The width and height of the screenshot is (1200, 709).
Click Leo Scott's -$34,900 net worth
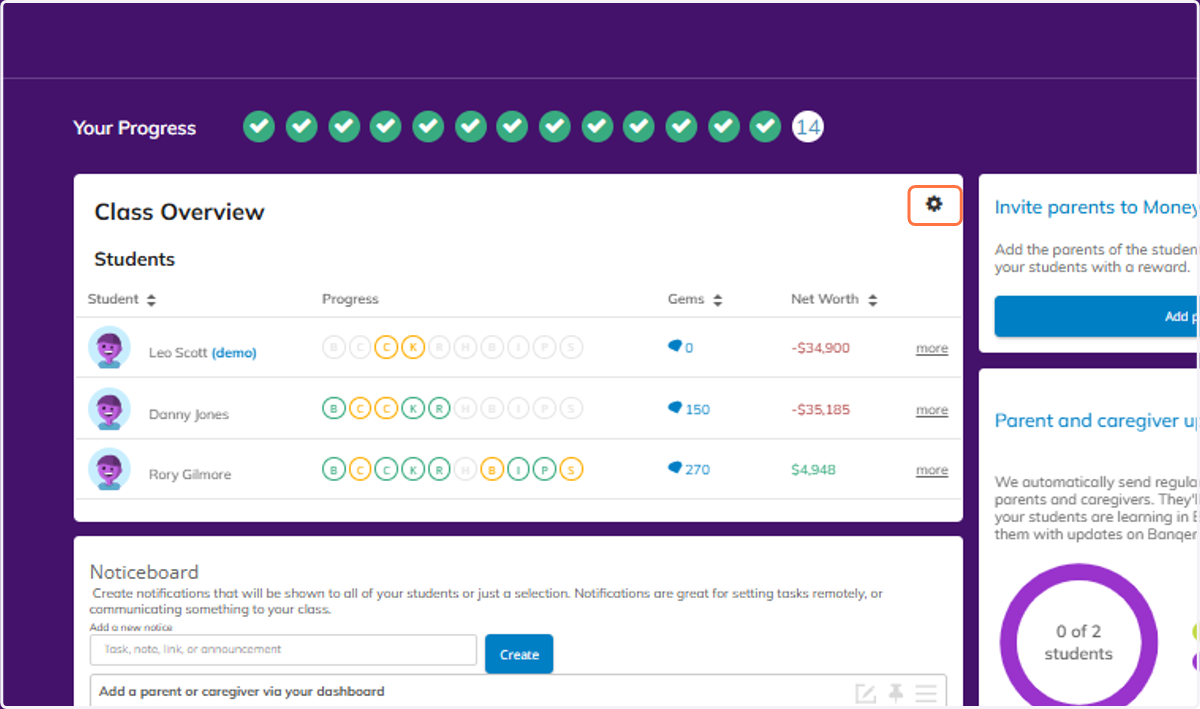pyautogui.click(x=820, y=348)
